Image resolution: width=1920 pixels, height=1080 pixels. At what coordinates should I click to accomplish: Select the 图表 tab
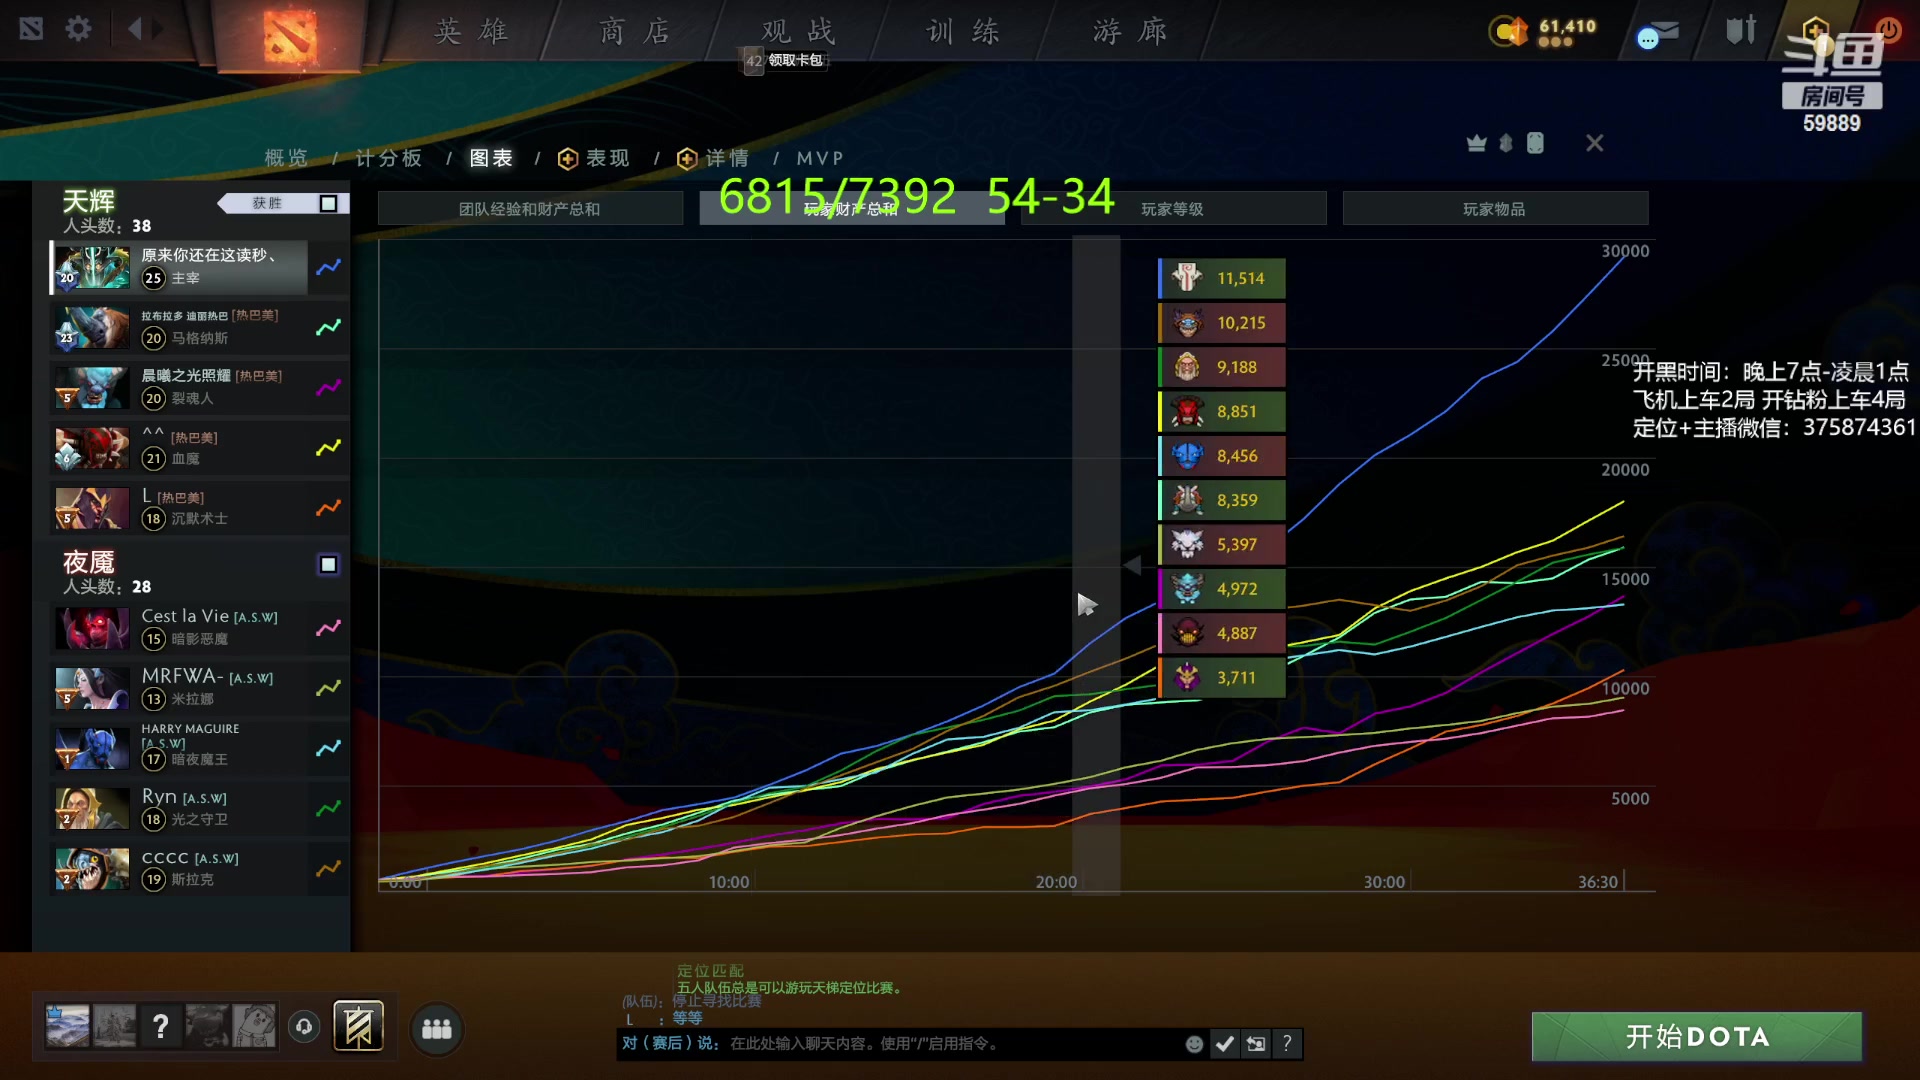[x=491, y=158]
